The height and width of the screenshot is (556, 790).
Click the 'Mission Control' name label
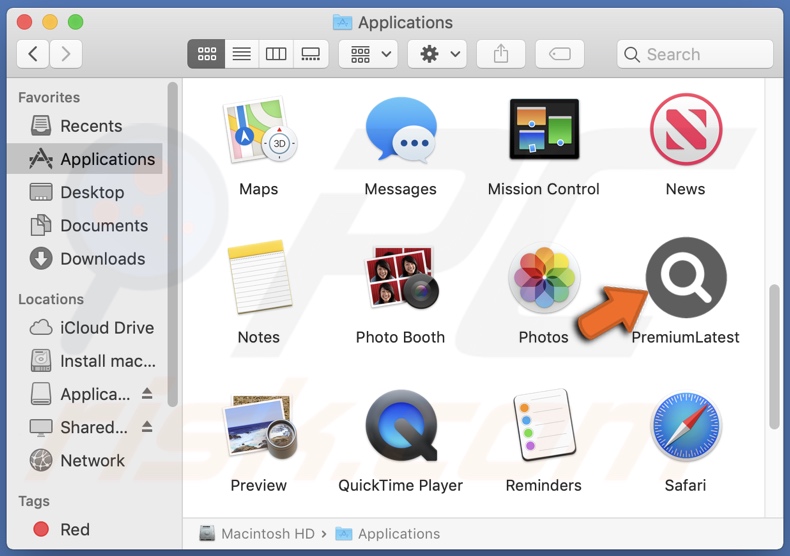pyautogui.click(x=544, y=189)
